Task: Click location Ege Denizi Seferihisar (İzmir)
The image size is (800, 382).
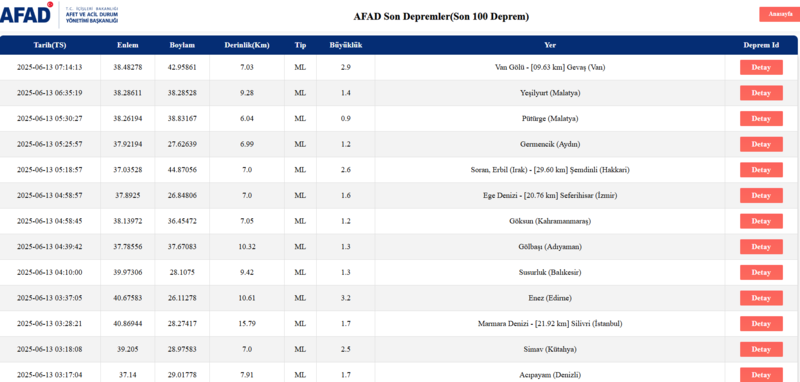Action: pyautogui.click(x=550, y=195)
